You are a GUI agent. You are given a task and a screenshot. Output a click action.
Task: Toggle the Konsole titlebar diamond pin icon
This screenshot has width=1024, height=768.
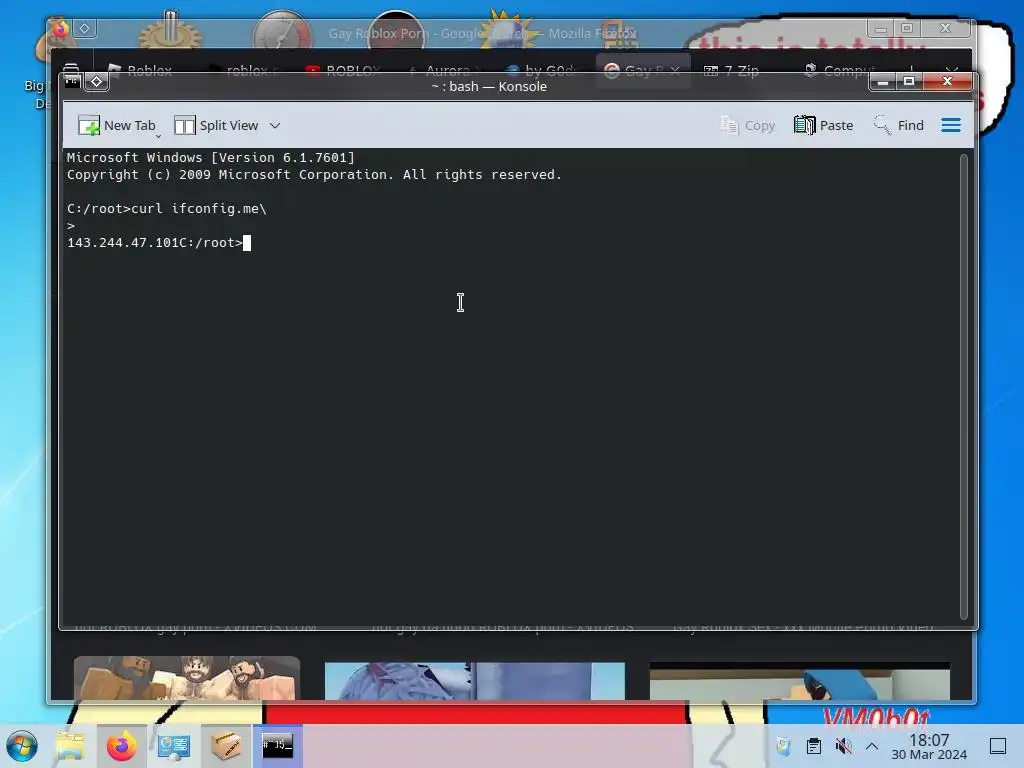(x=97, y=82)
